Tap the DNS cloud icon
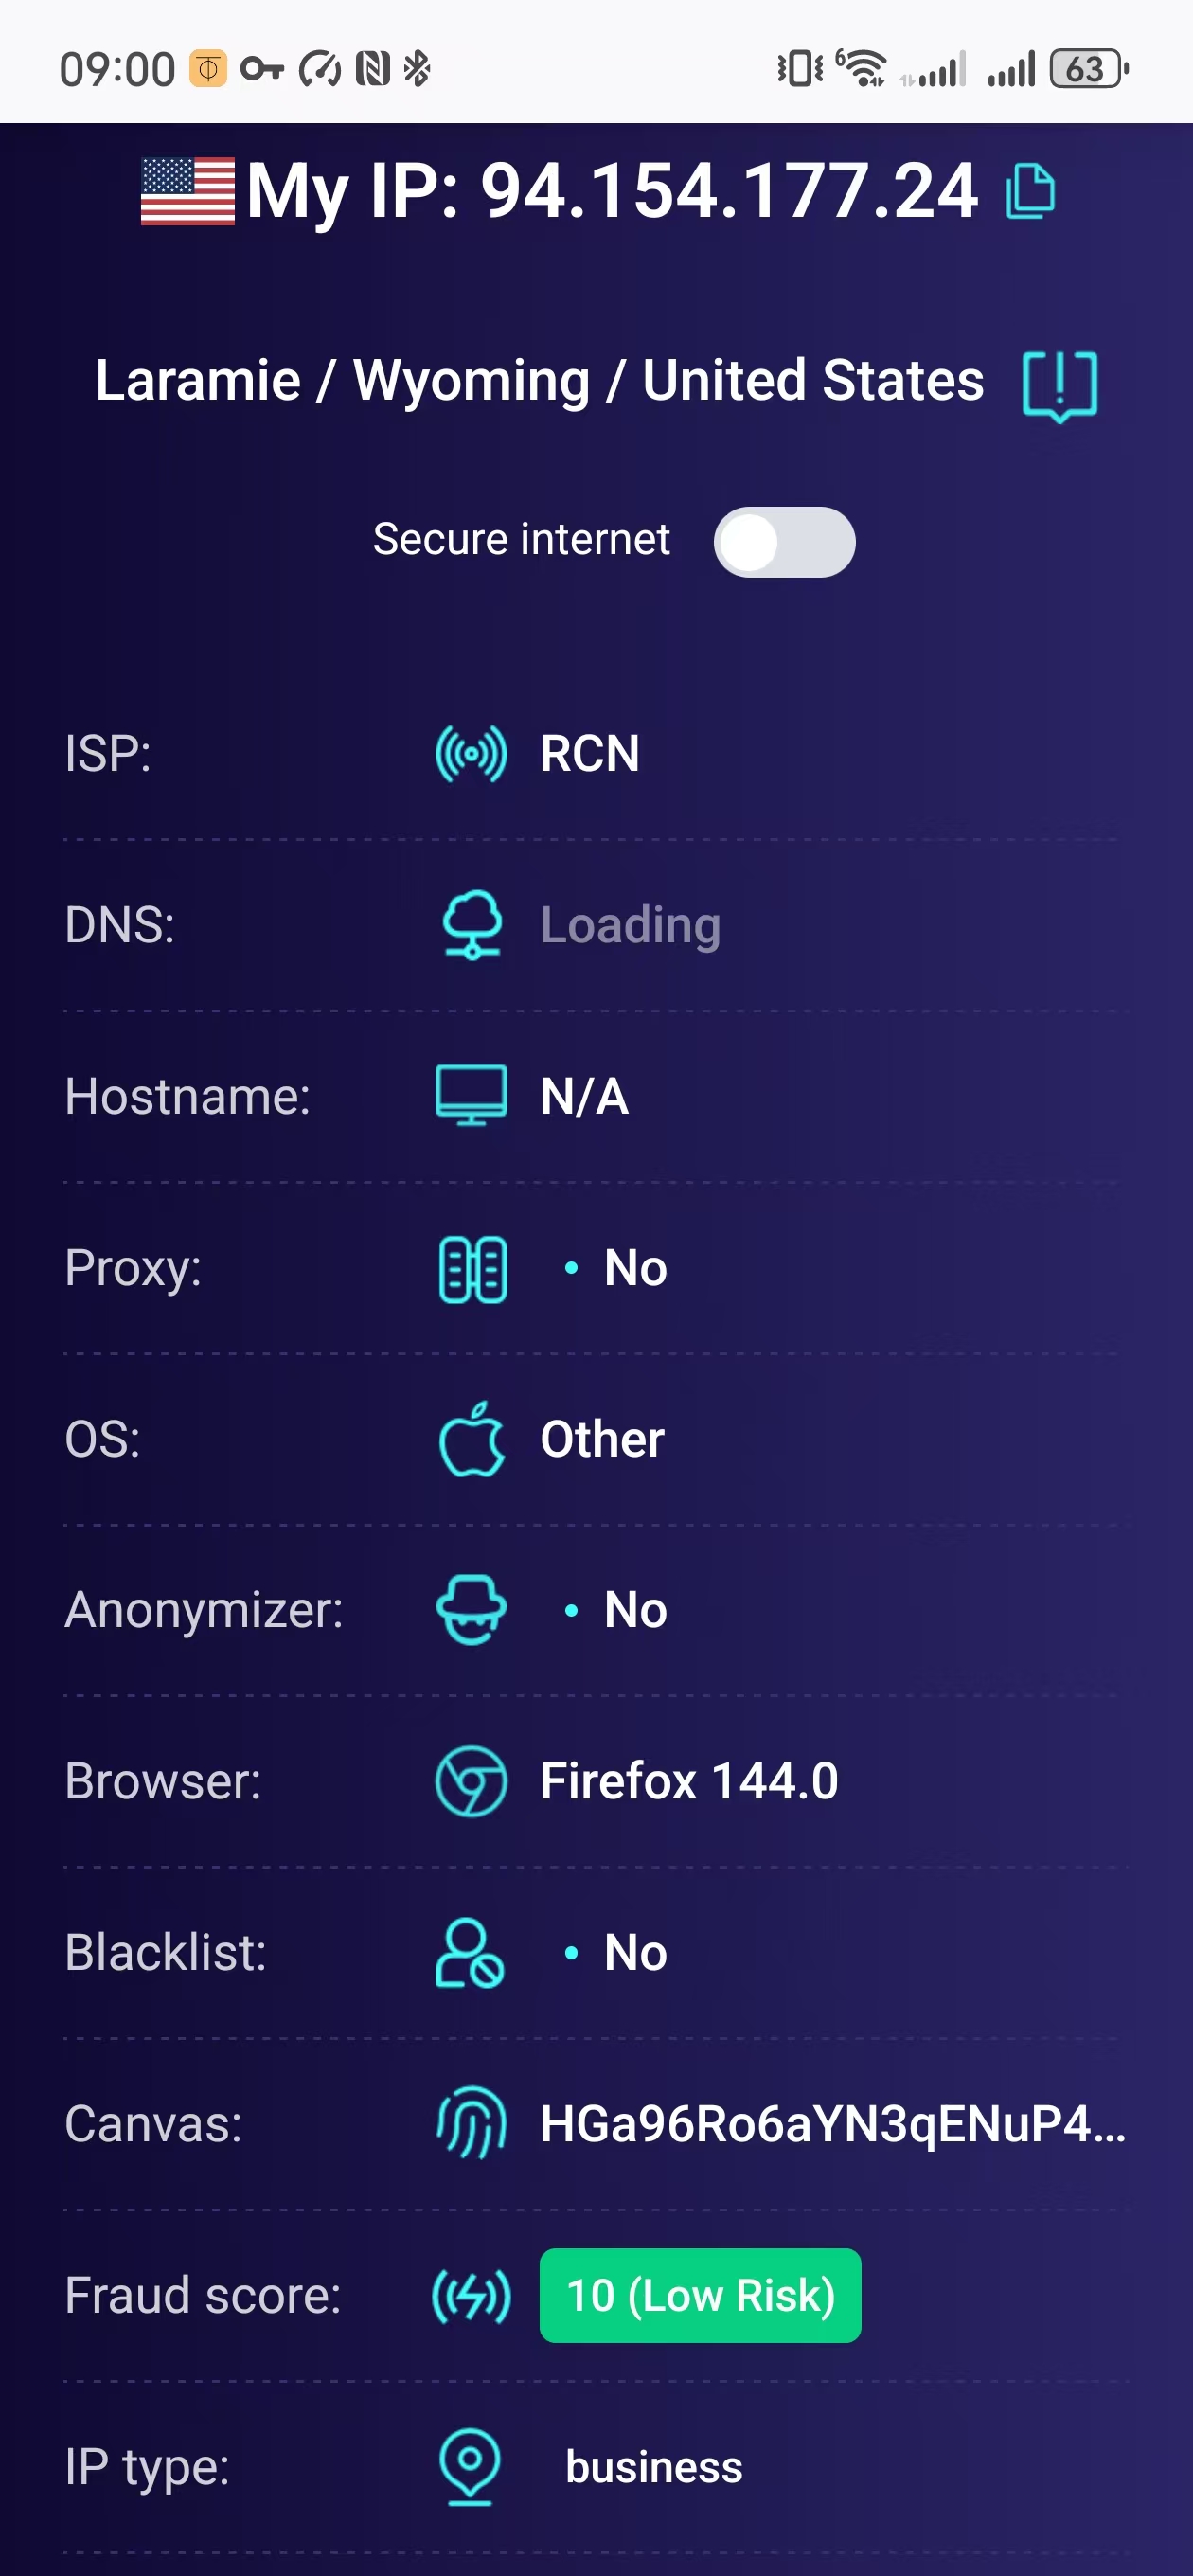 tap(471, 925)
